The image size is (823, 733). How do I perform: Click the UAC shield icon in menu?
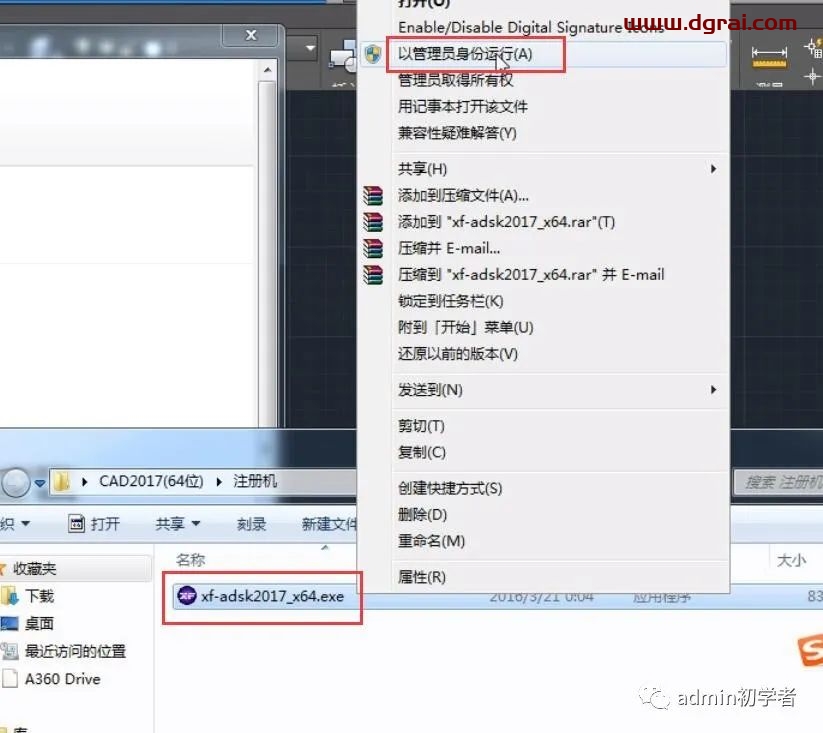tap(373, 54)
